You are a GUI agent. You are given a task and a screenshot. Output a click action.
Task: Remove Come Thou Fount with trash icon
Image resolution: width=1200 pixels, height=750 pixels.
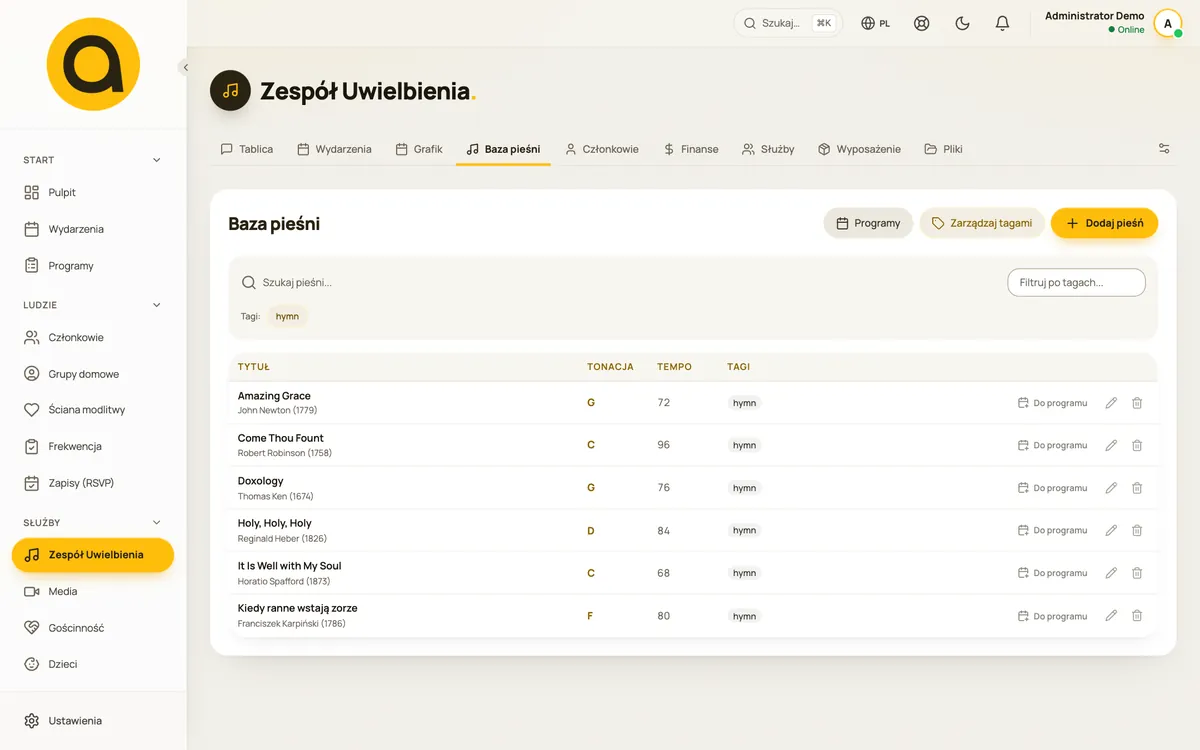coord(1137,445)
